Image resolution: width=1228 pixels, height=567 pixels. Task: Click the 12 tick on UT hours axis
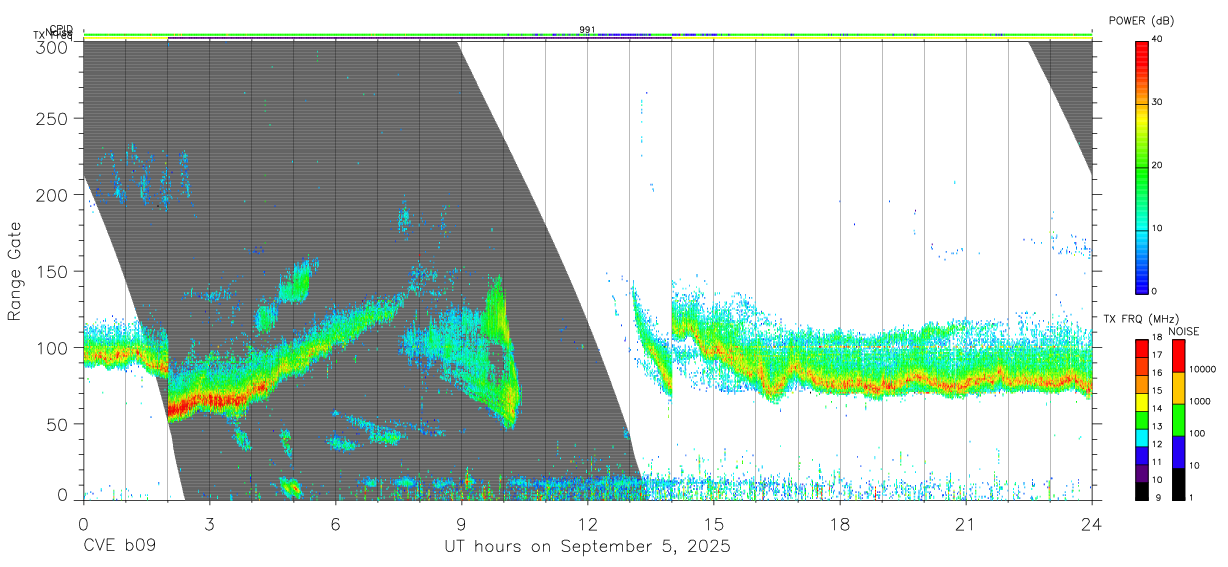point(587,524)
